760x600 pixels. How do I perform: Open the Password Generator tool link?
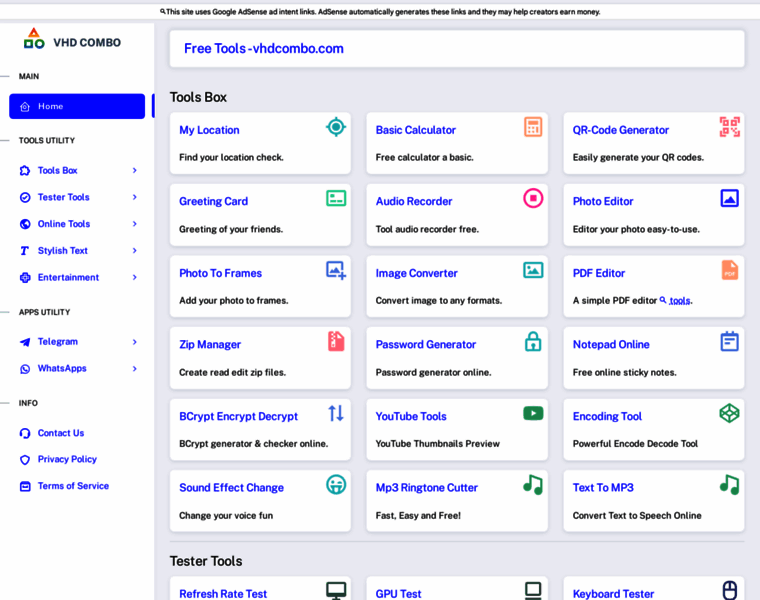tap(426, 344)
